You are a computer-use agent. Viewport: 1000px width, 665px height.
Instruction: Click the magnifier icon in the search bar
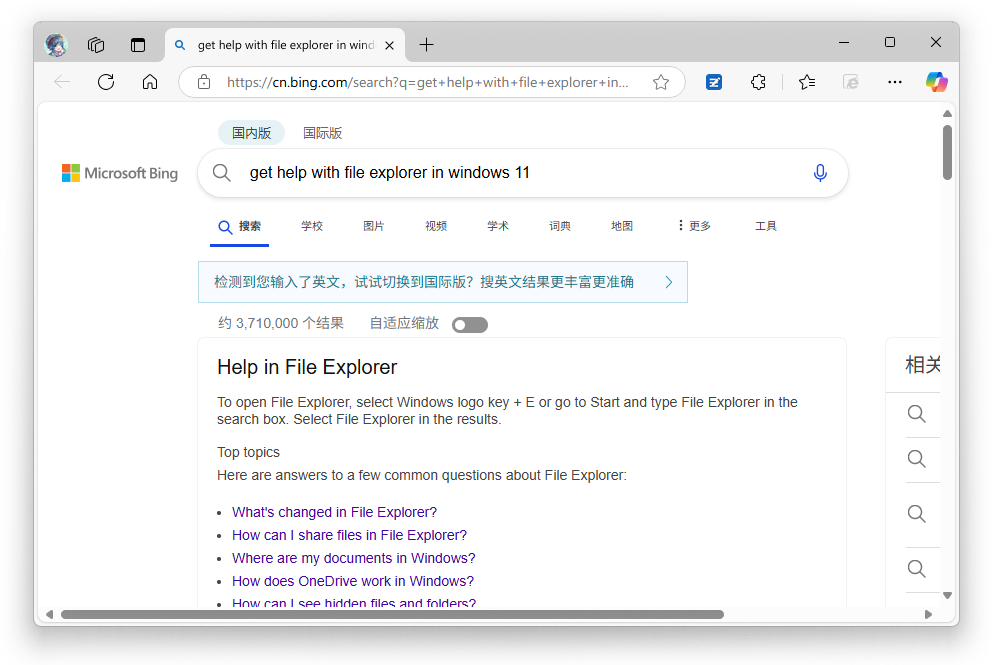click(x=222, y=172)
